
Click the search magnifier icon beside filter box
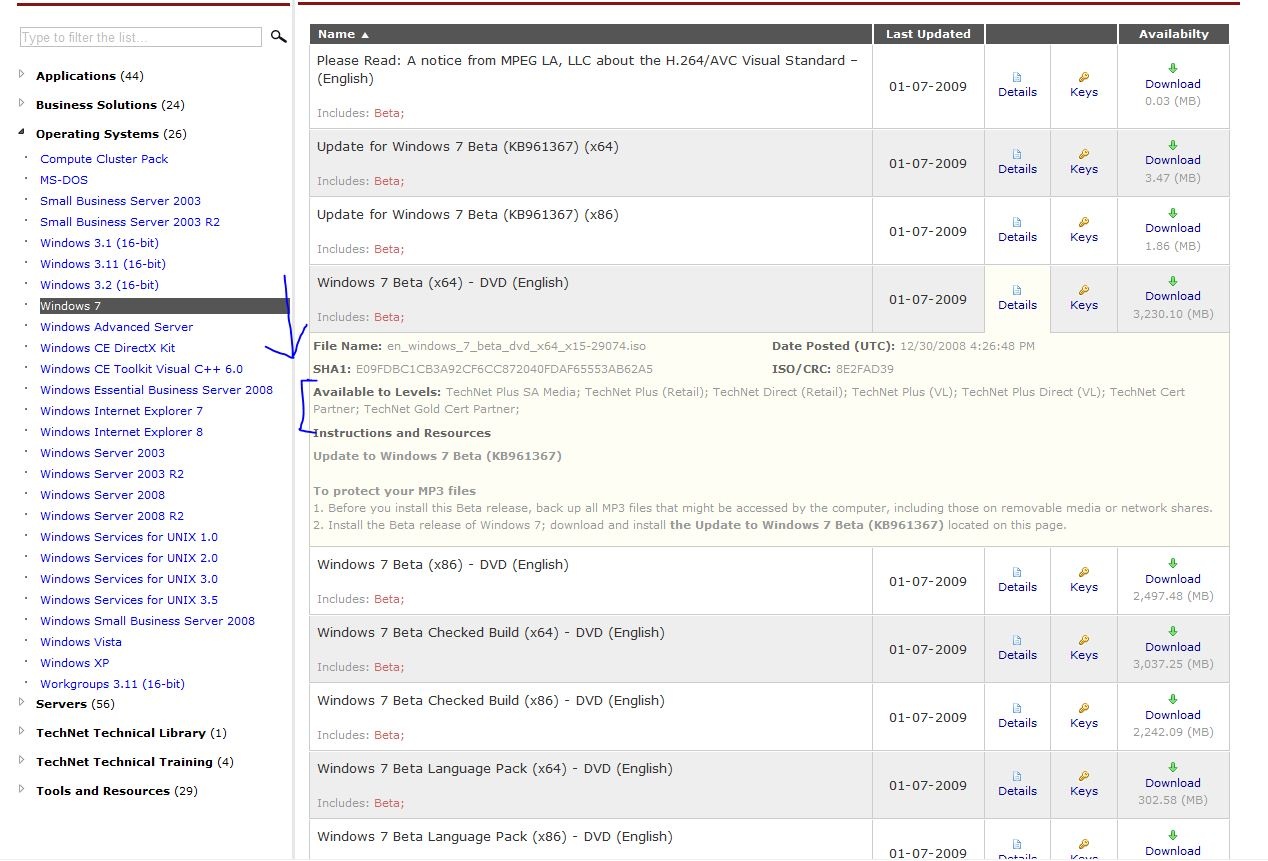click(279, 37)
